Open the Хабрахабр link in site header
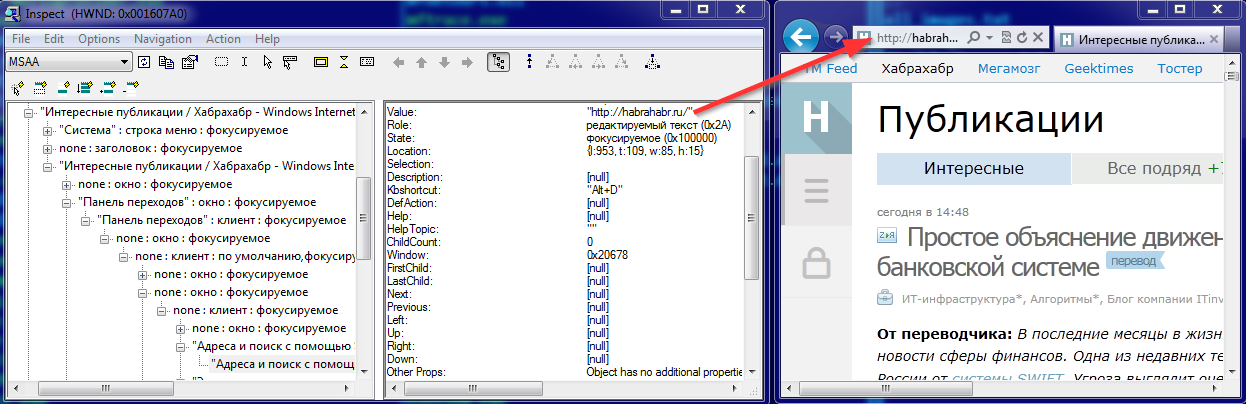The width and height of the screenshot is (1246, 404). point(918,68)
